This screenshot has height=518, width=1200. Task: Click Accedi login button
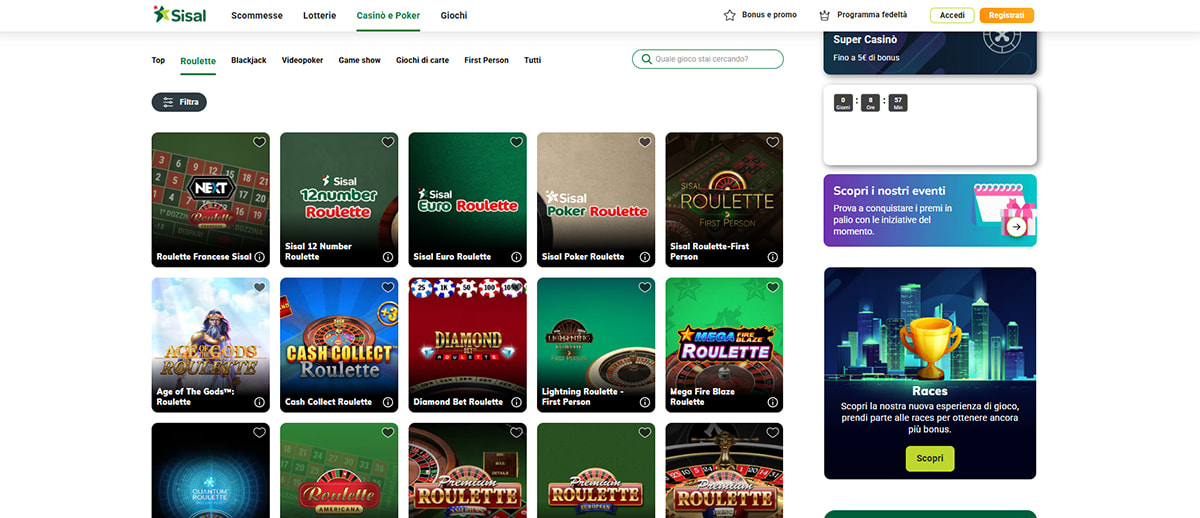[x=952, y=15]
